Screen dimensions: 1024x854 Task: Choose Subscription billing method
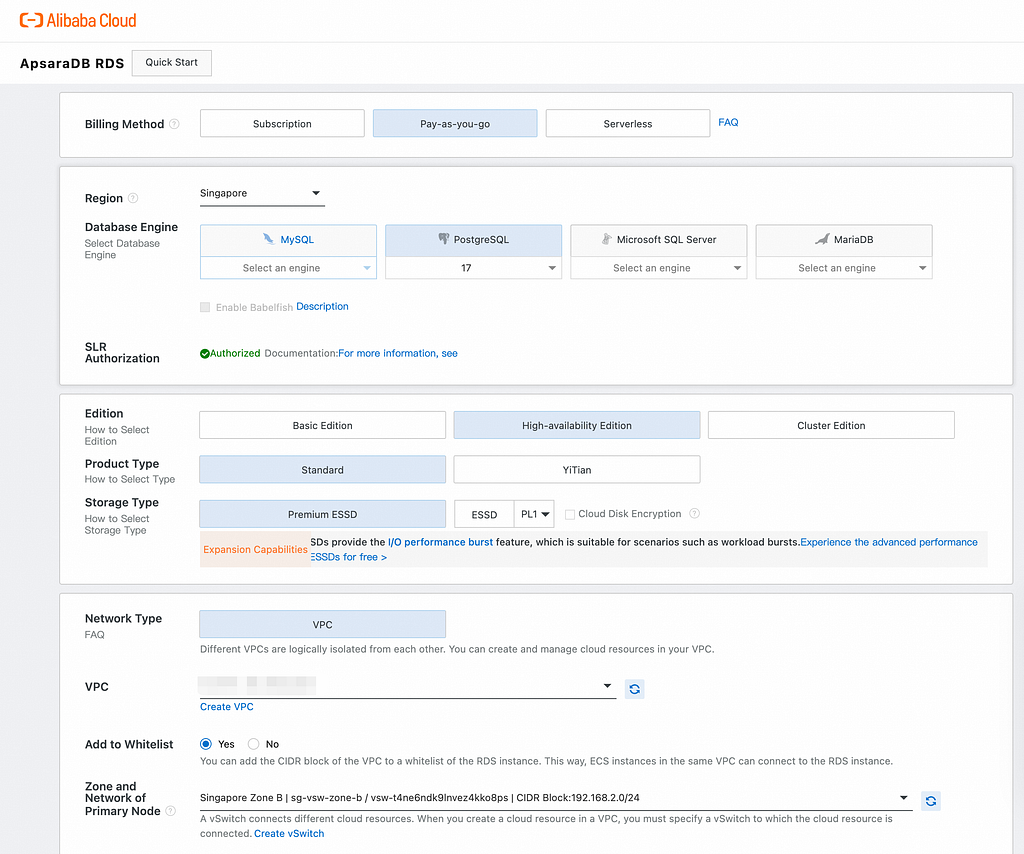282,123
